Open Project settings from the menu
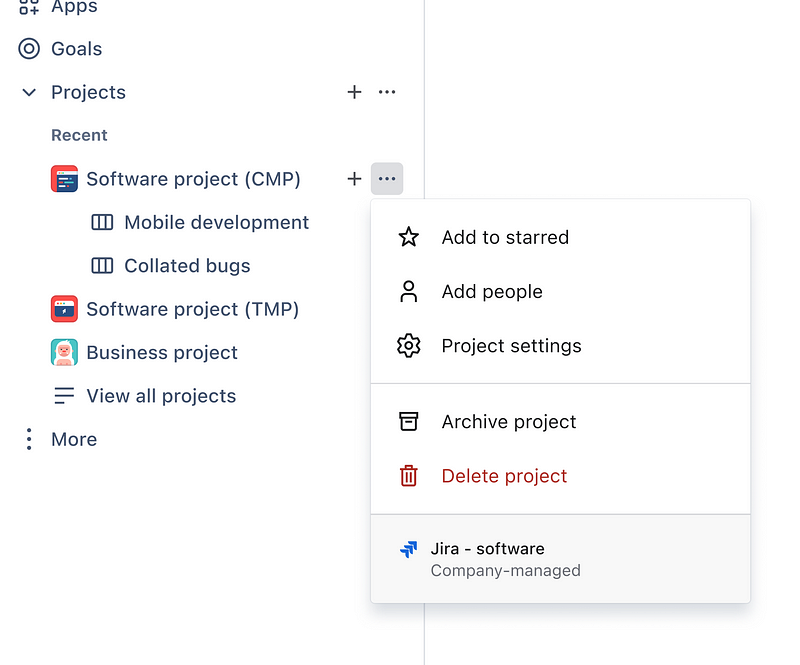 (x=510, y=346)
